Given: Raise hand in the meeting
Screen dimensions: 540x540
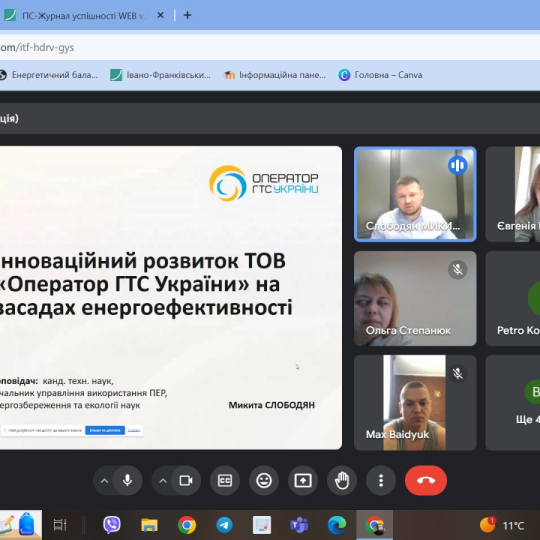Looking at the screenshot, I should point(342,480).
